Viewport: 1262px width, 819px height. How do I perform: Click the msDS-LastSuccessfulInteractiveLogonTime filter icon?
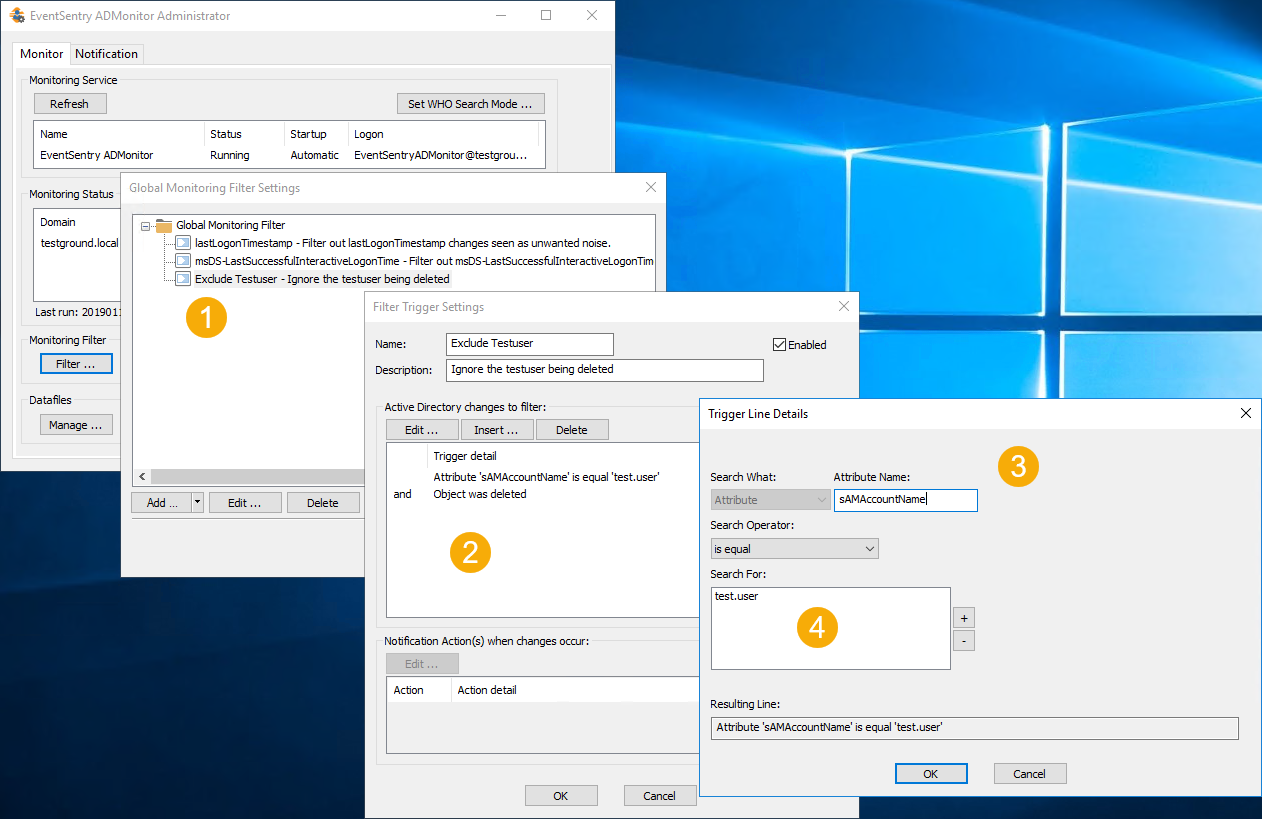pos(183,261)
